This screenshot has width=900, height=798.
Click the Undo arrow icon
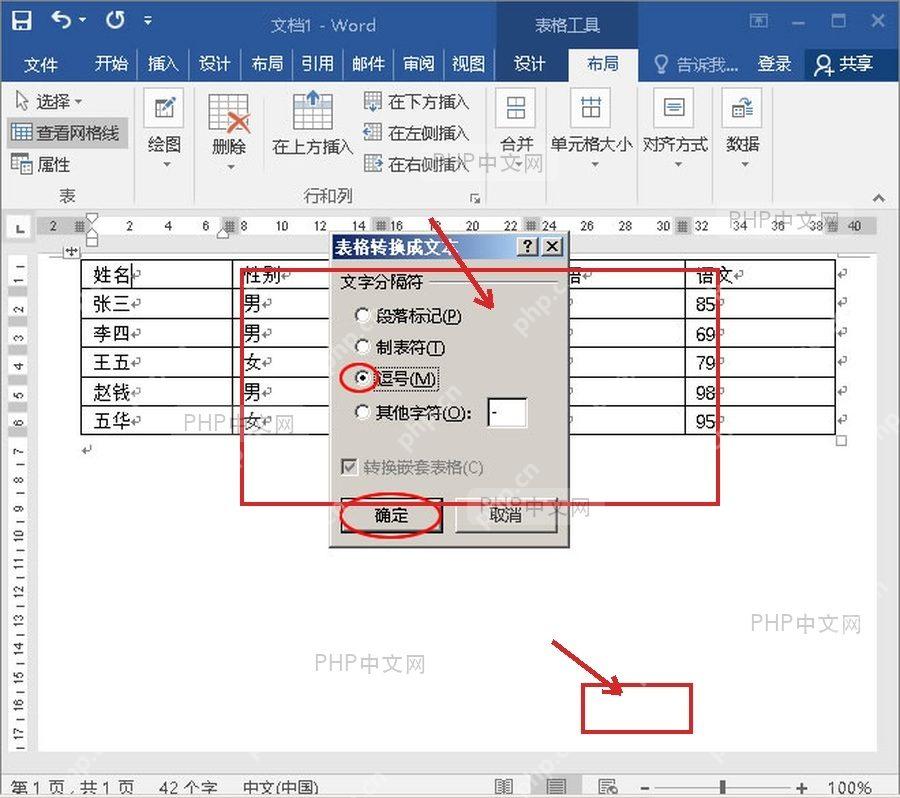61,21
